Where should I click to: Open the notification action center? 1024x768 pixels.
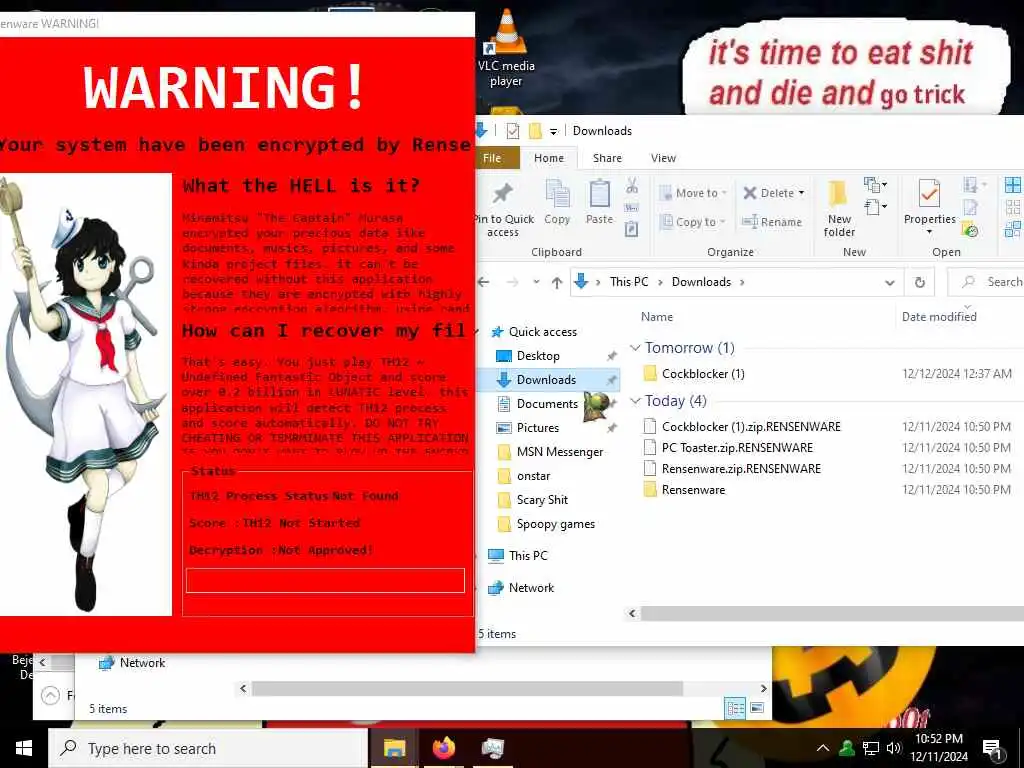[x=992, y=748]
